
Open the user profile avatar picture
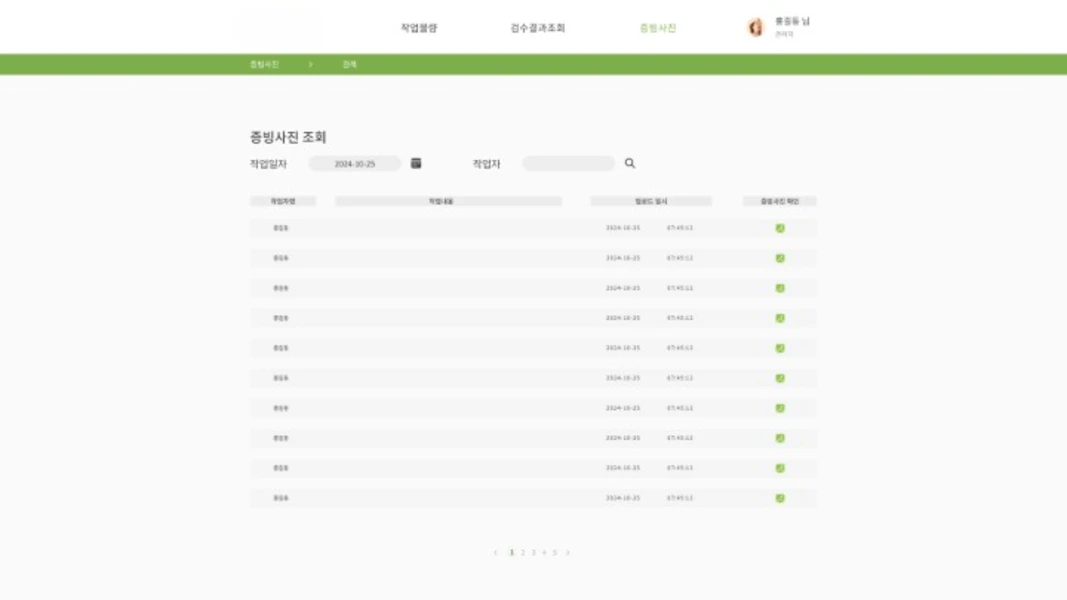click(755, 27)
